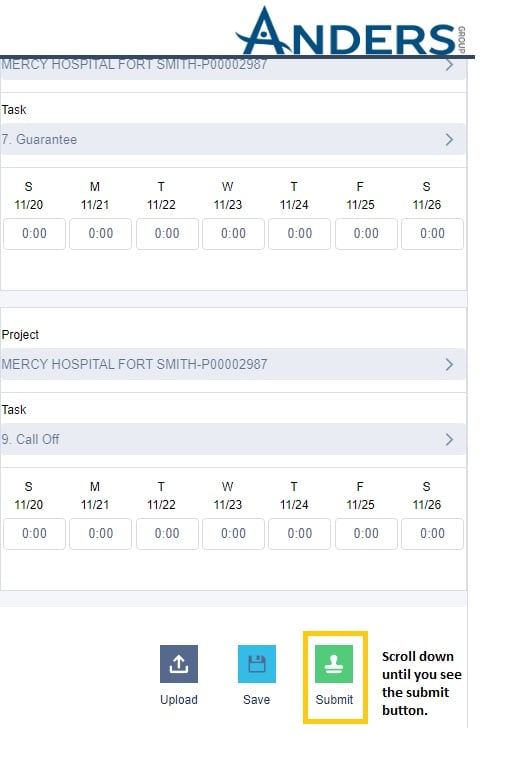Select the Guarantee hours field for Sunday 11/20
This screenshot has height=767, width=505.
coord(34,234)
